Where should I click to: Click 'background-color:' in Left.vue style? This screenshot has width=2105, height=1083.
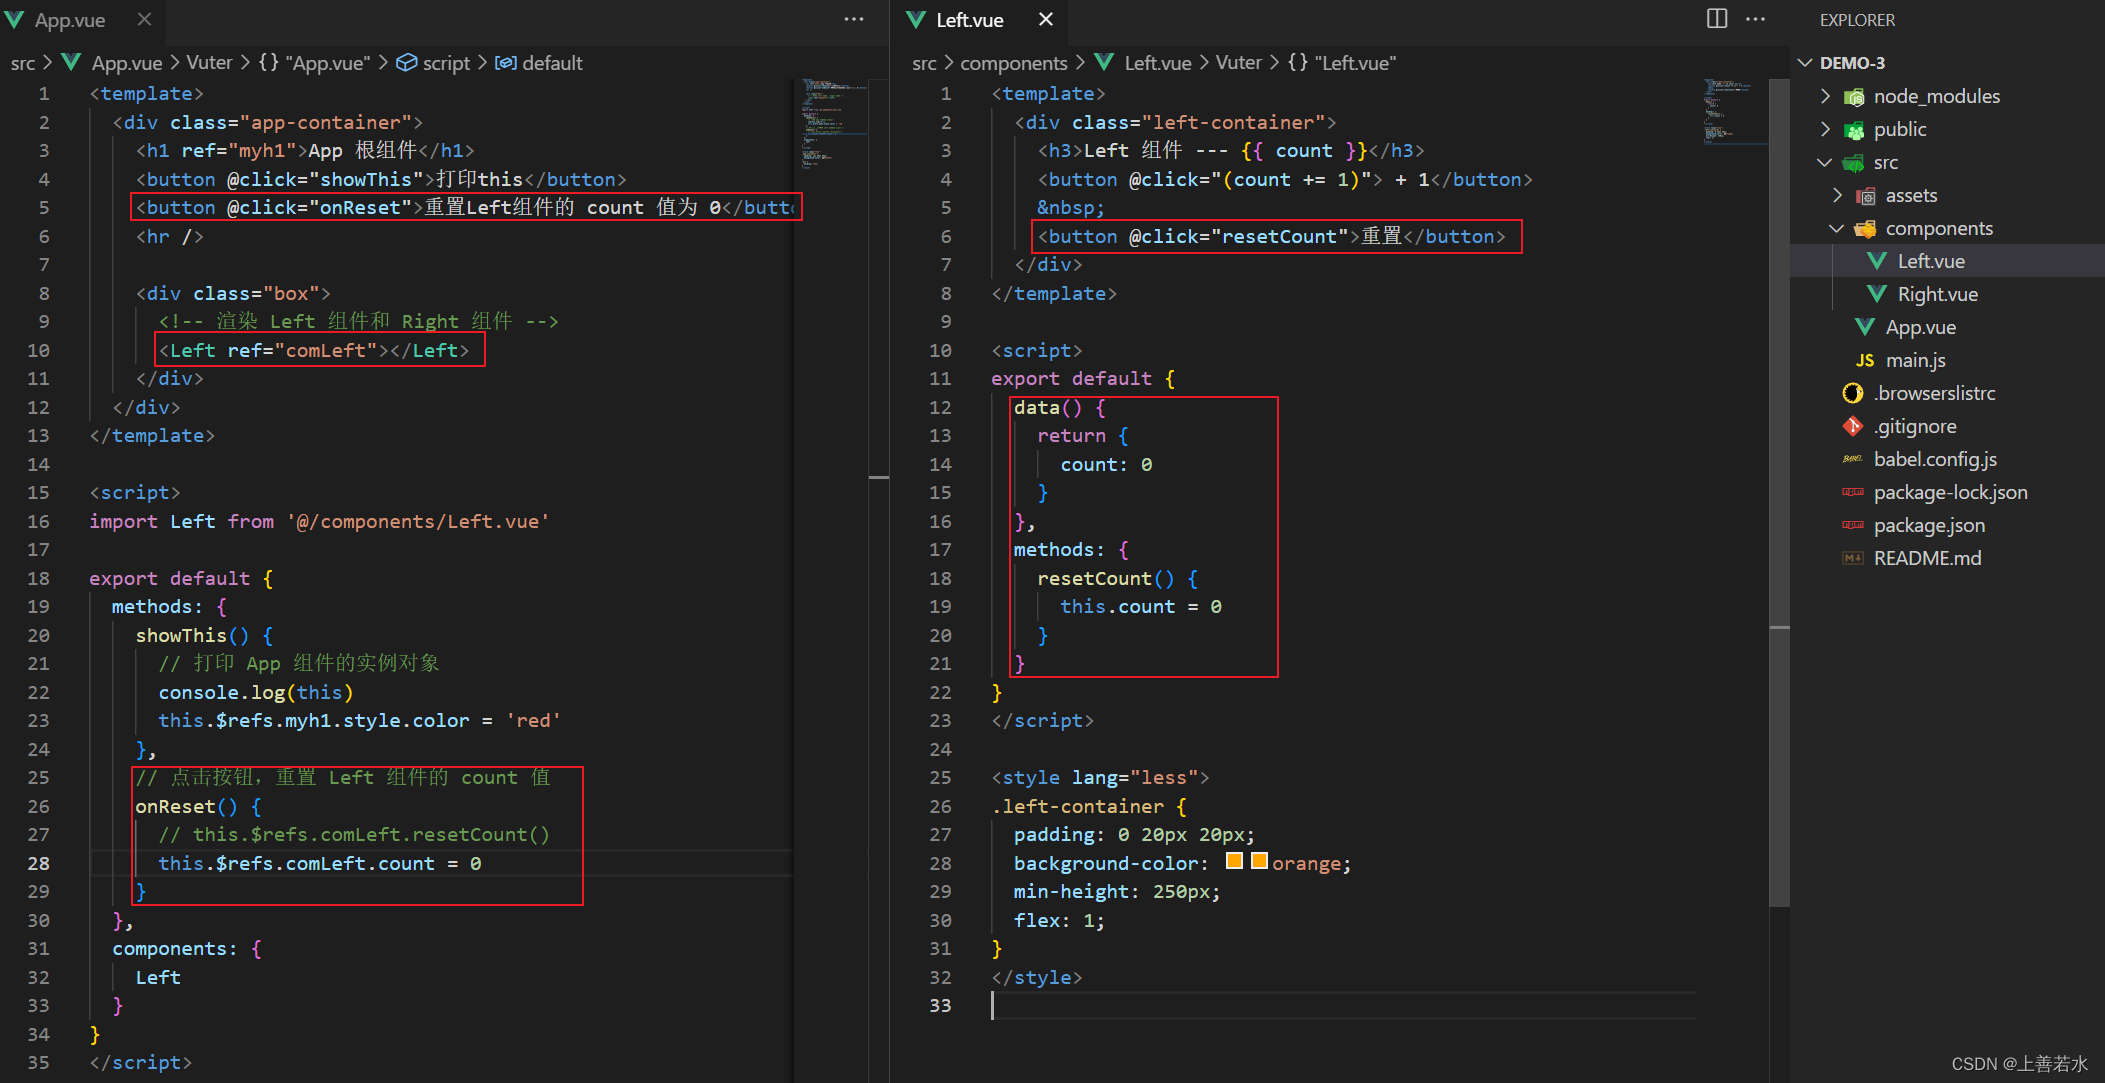[x=1111, y=863]
